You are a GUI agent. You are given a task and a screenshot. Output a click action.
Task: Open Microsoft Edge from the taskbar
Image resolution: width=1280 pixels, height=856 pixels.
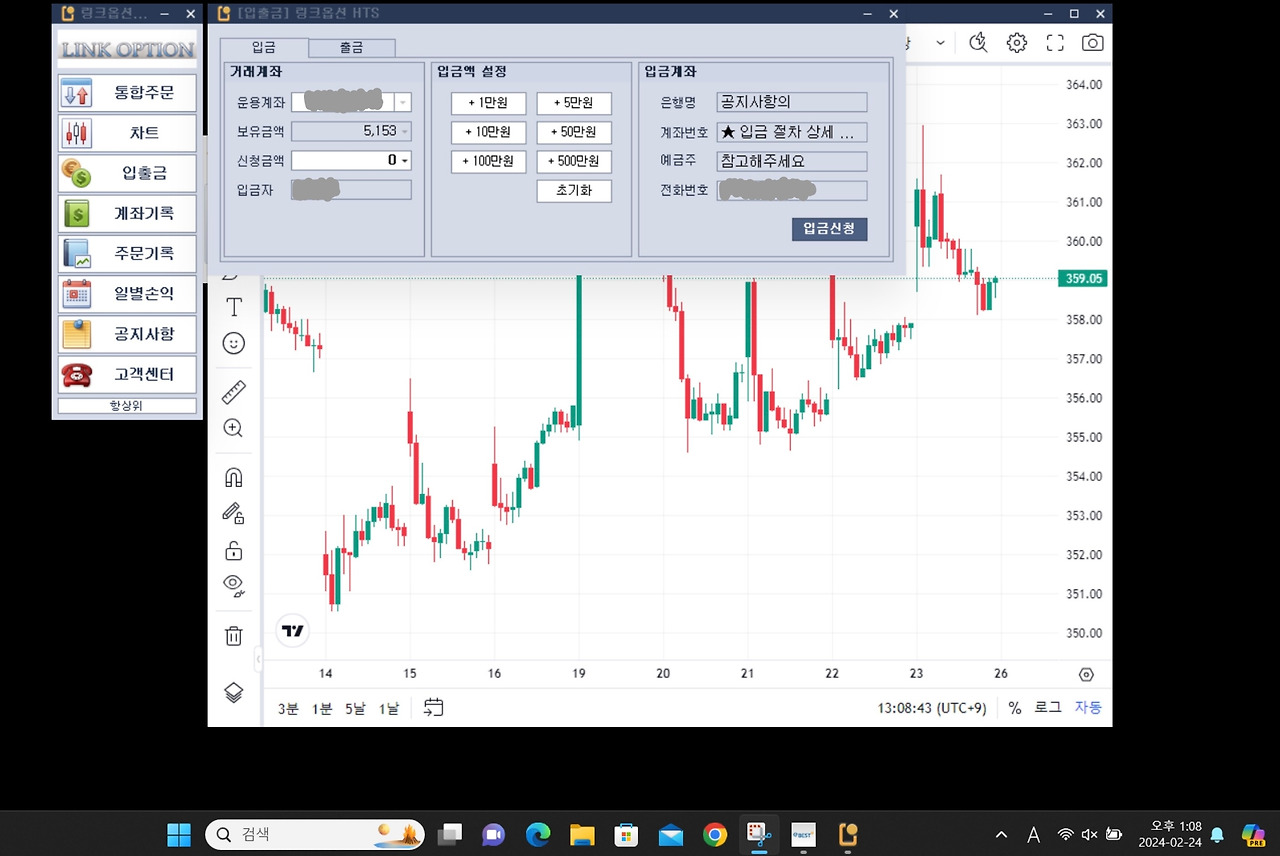coord(538,834)
